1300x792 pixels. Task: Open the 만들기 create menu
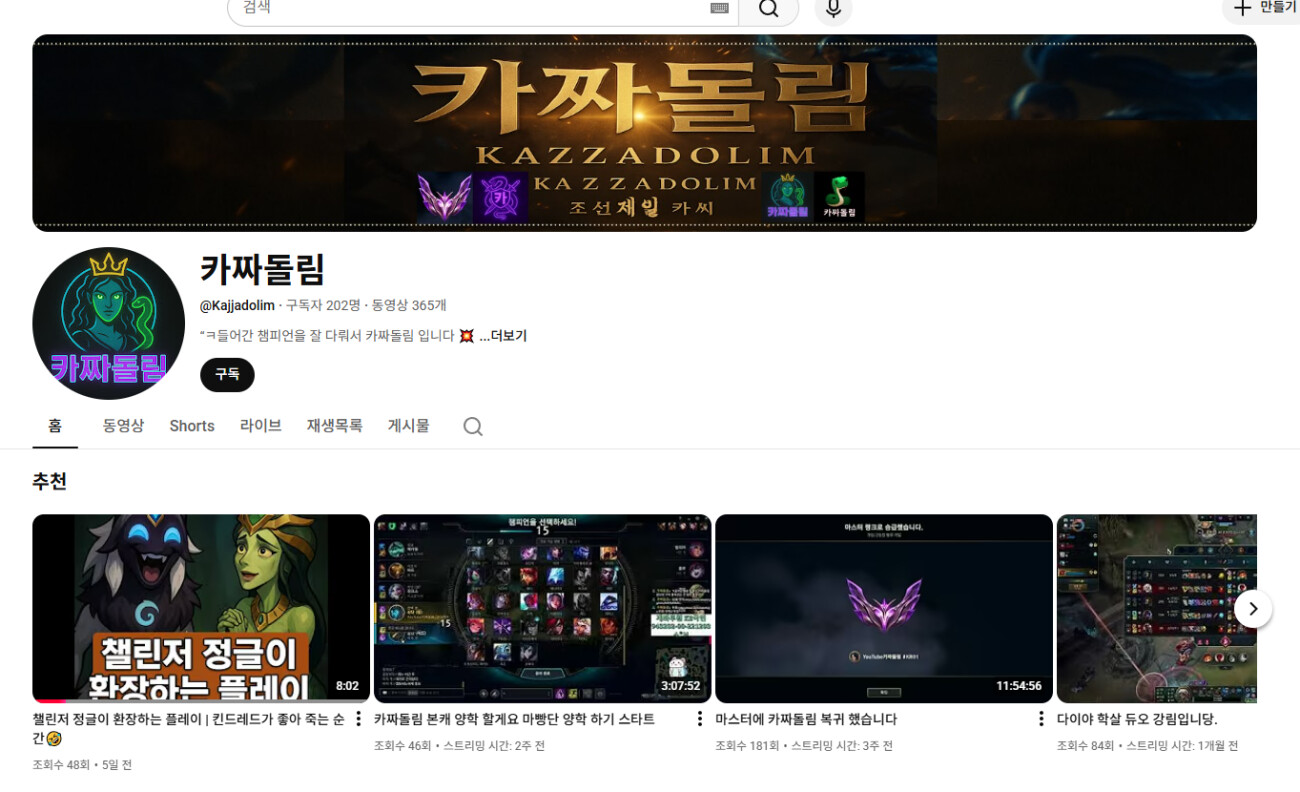(1263, 8)
